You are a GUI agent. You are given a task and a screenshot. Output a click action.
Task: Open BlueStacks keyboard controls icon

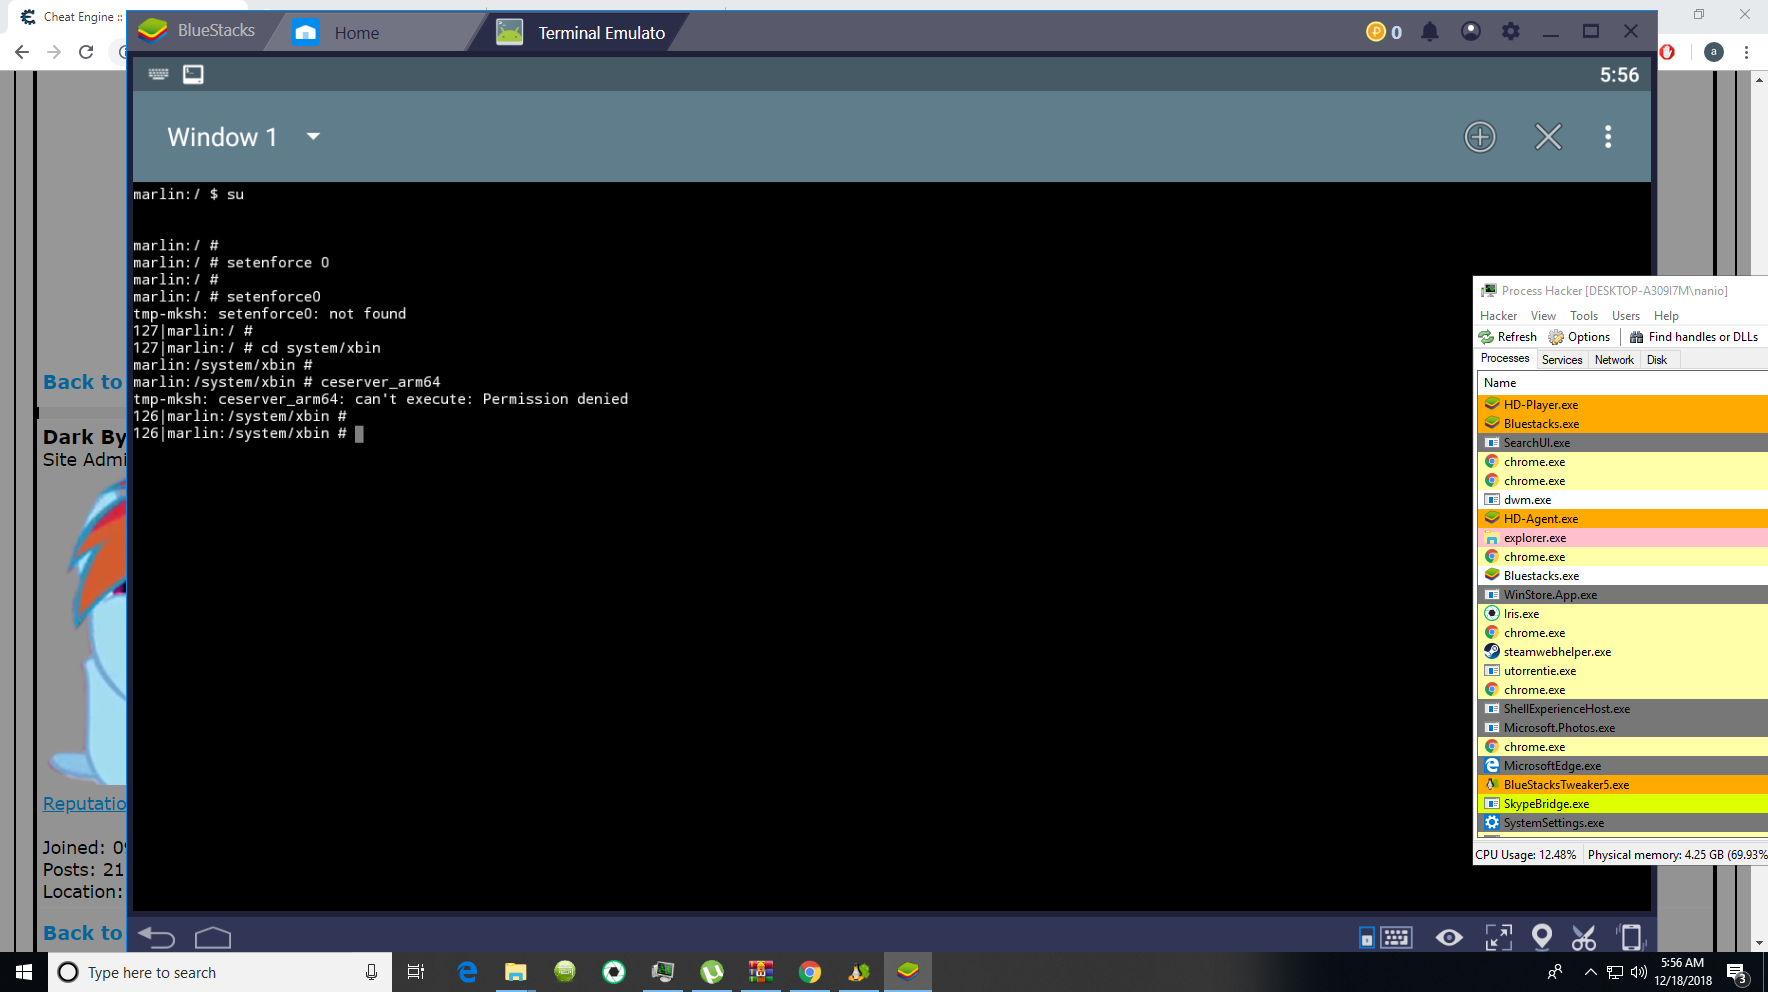[x=1396, y=937]
